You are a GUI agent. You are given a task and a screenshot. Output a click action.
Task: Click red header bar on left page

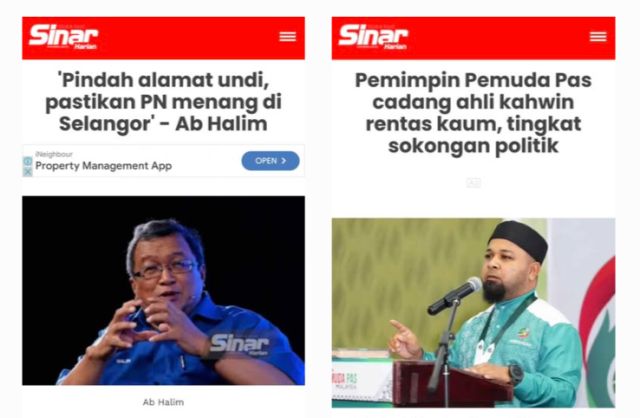tap(163, 38)
